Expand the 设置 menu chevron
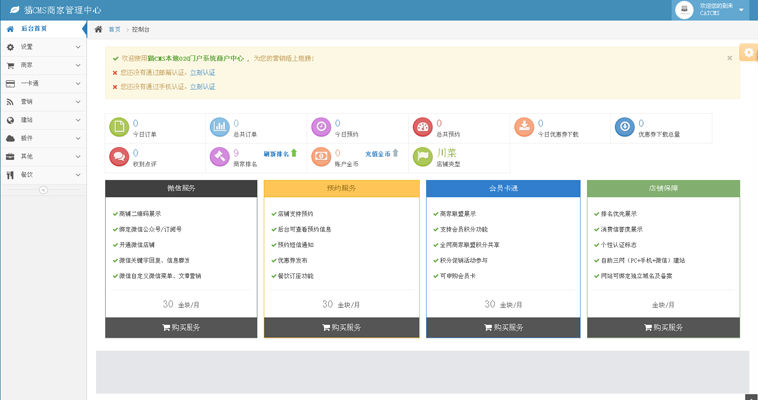This screenshot has height=400, width=758. [78, 47]
